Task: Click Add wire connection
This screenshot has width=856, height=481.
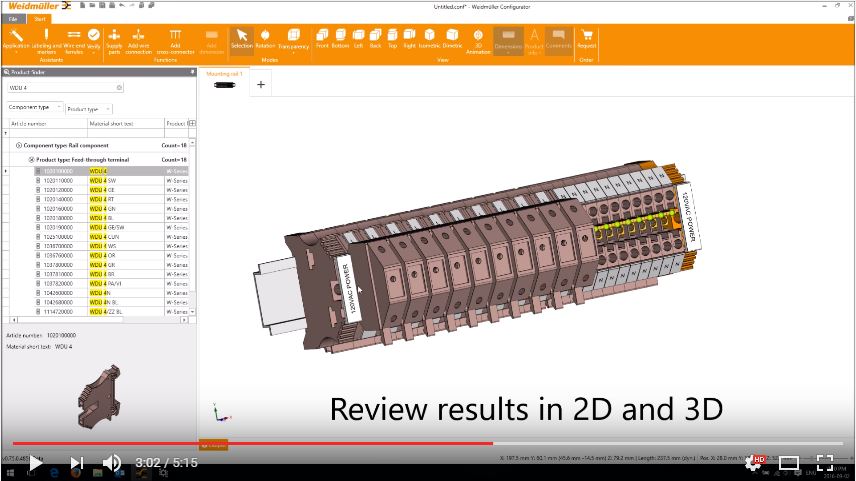Action: (x=139, y=41)
